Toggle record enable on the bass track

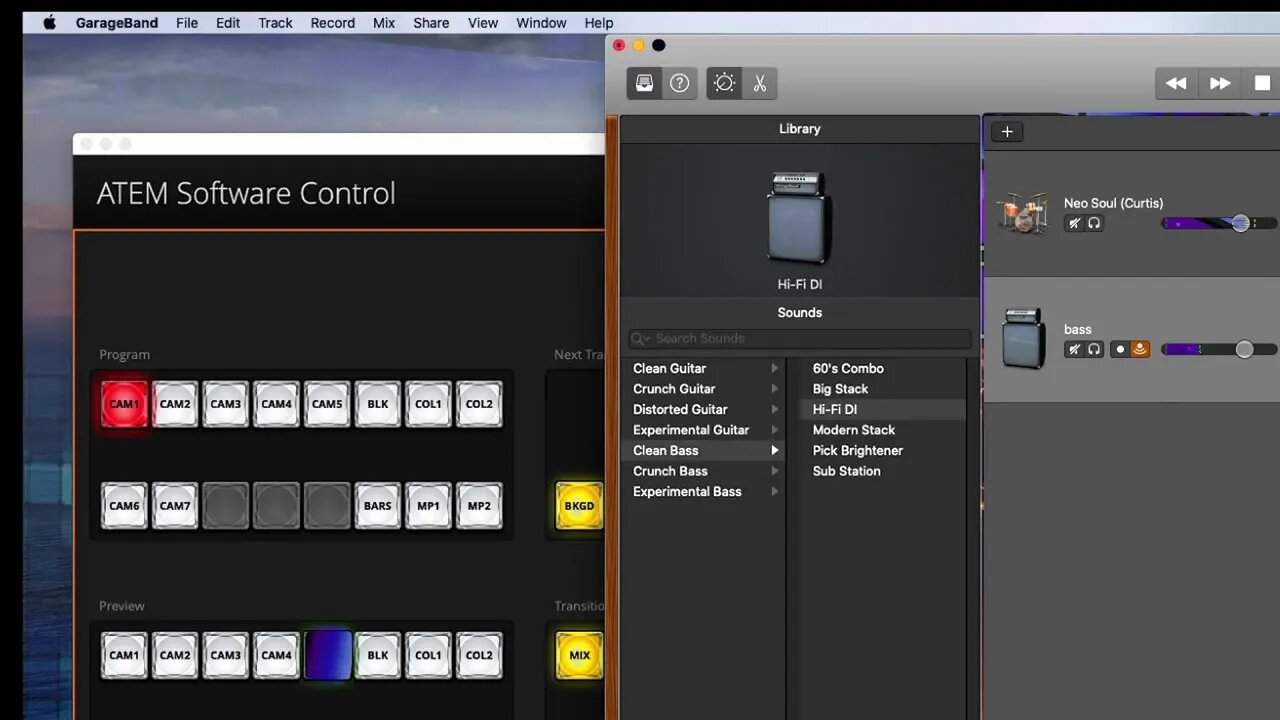tap(1120, 349)
